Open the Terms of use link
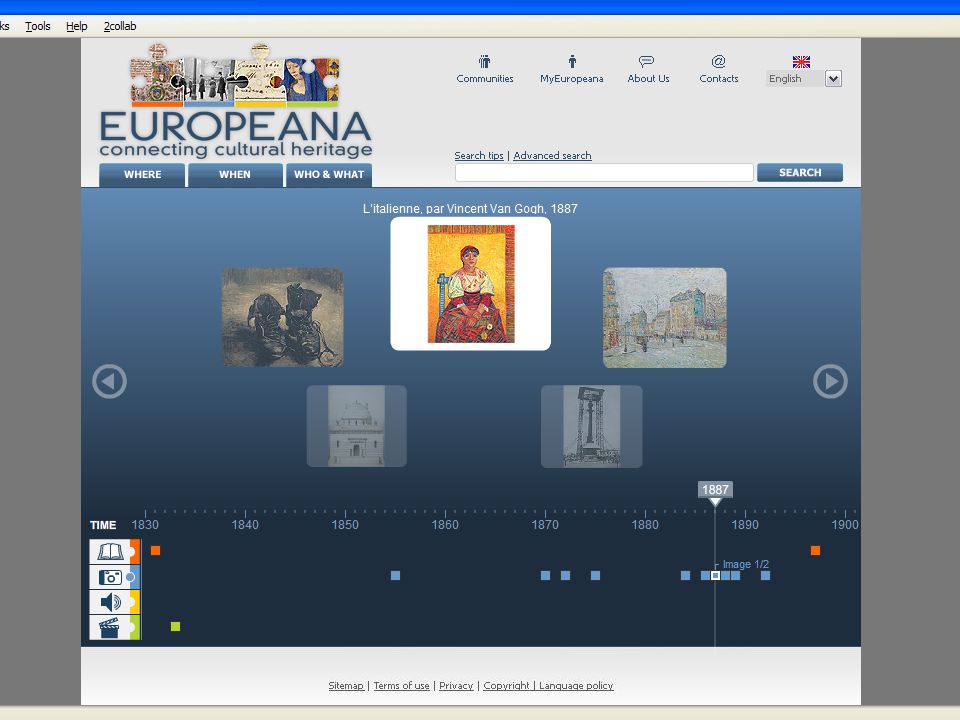The image size is (960, 720). pyautogui.click(x=402, y=686)
